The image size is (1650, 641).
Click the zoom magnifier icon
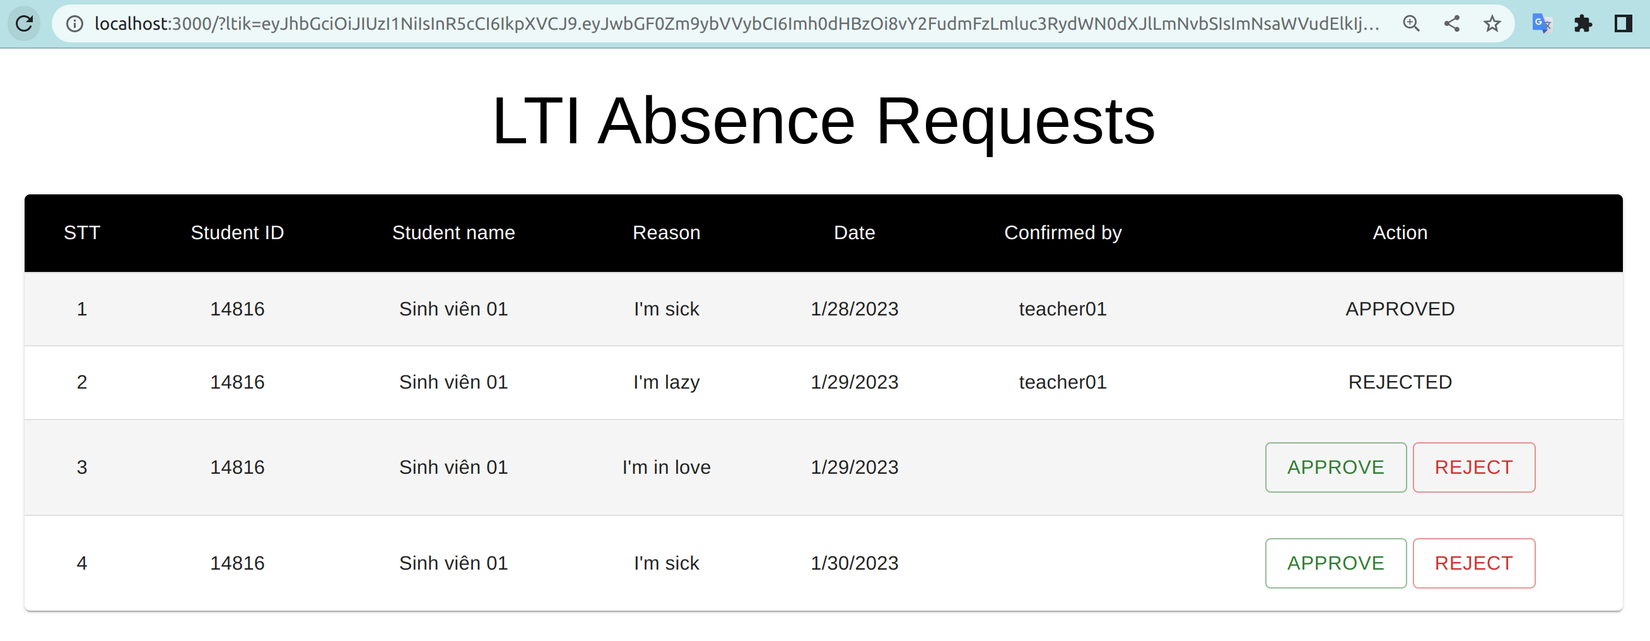(1411, 23)
